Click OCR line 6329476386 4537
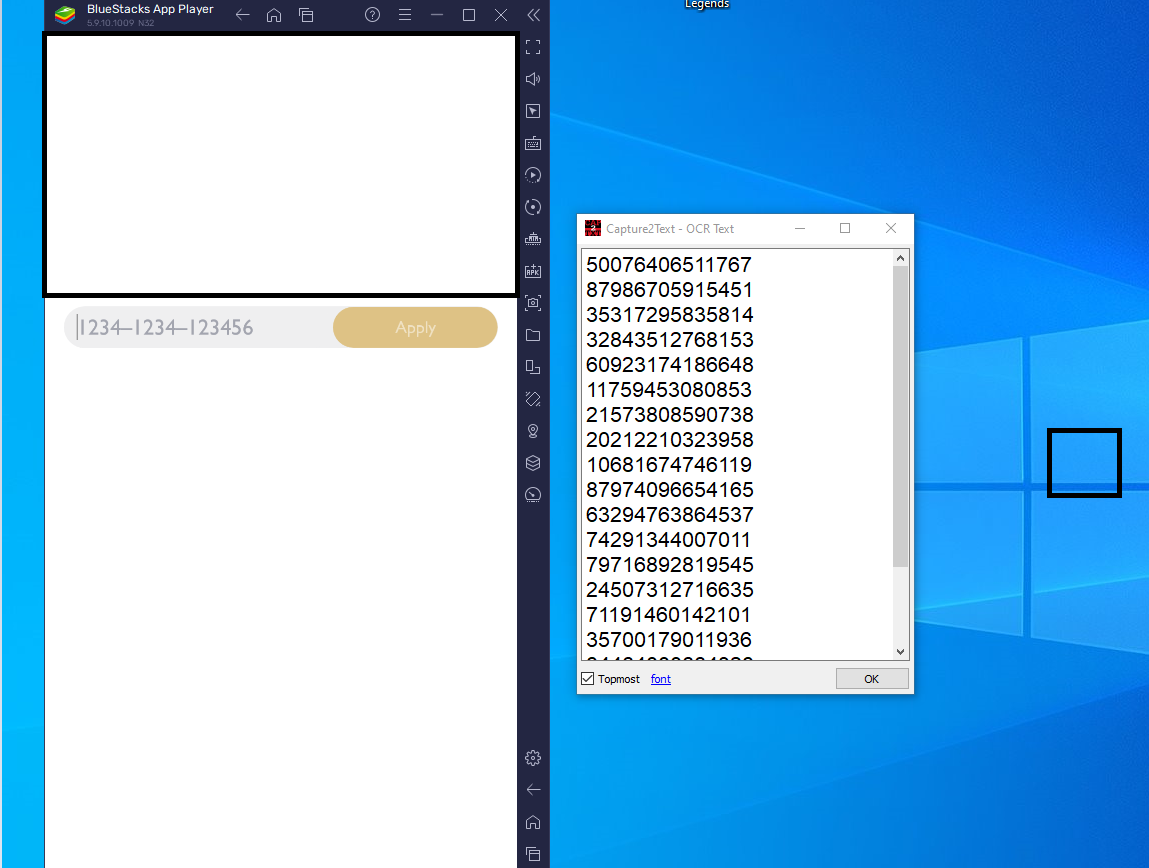The height and width of the screenshot is (868, 1149). pos(670,513)
